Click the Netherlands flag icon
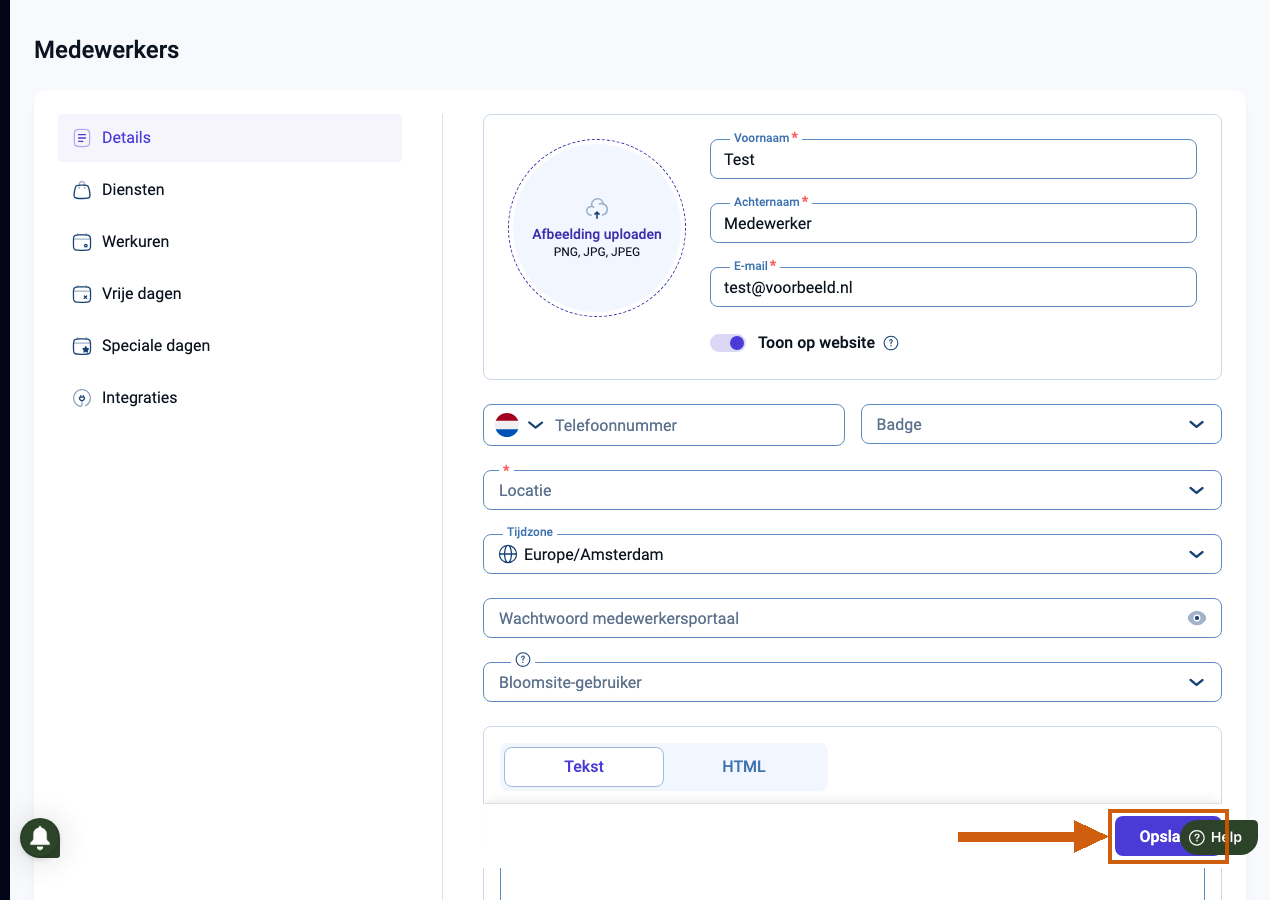This screenshot has height=900, width=1270. [507, 425]
